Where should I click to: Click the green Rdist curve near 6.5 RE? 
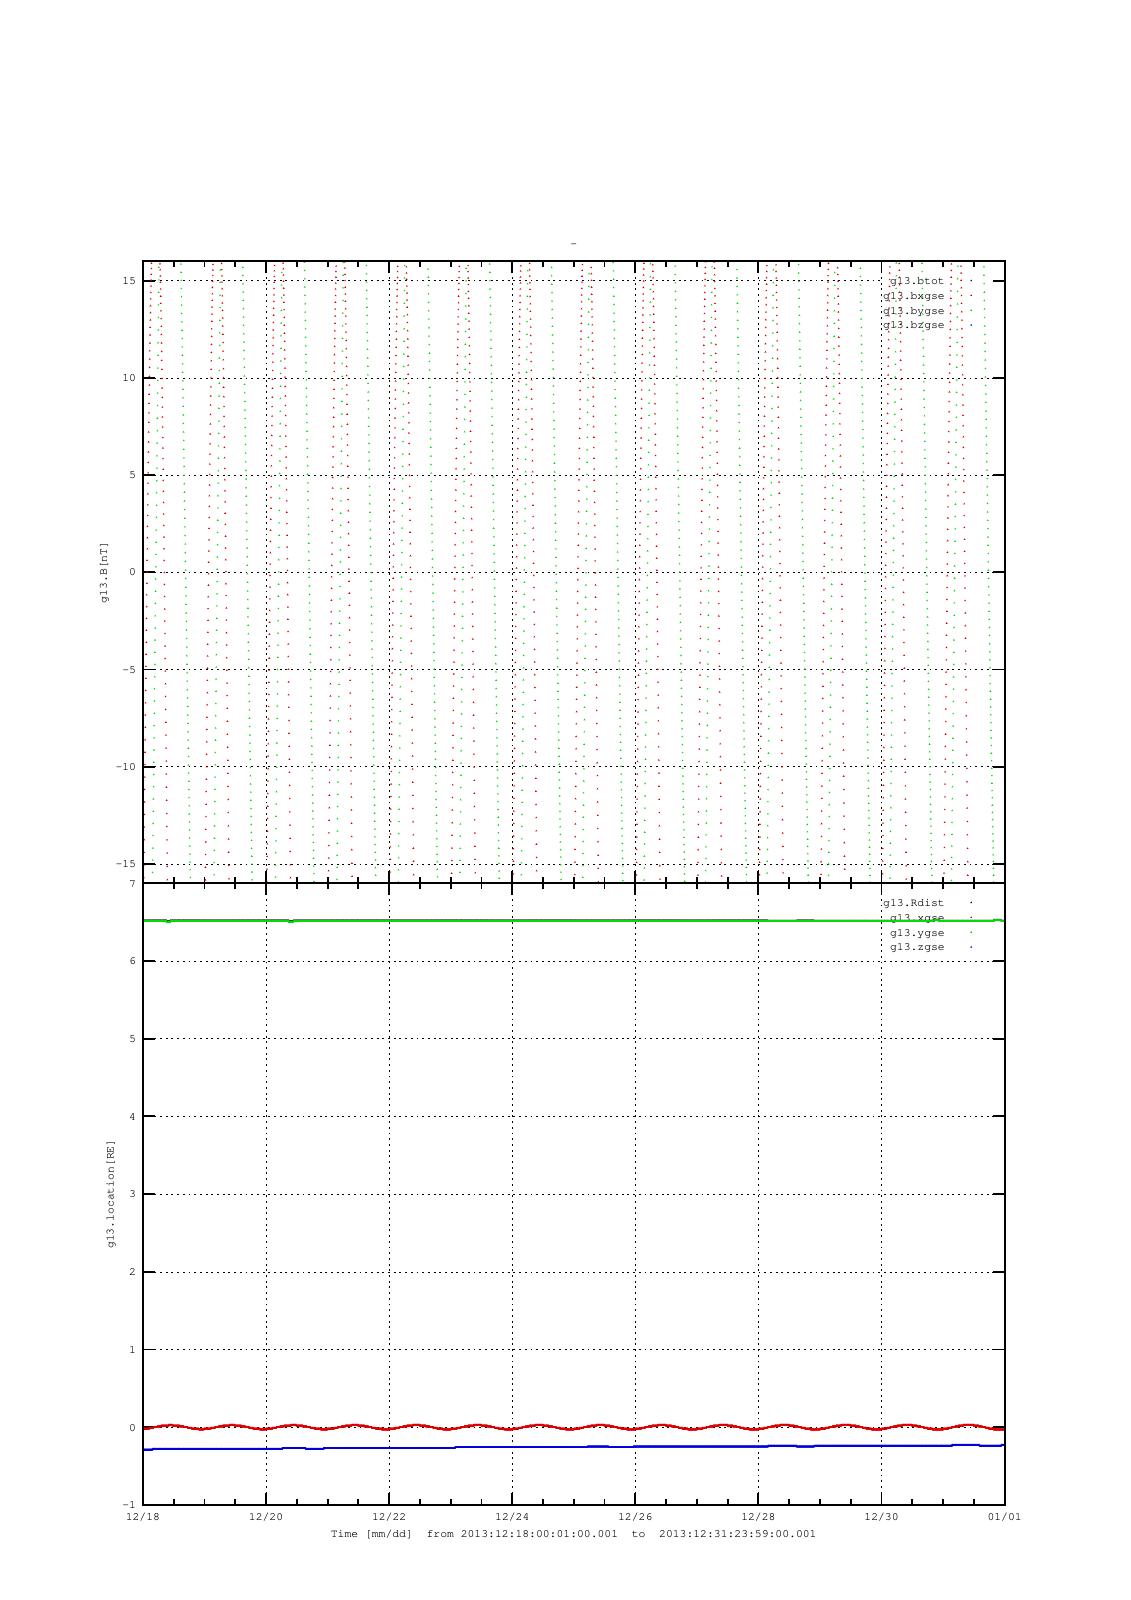574,920
